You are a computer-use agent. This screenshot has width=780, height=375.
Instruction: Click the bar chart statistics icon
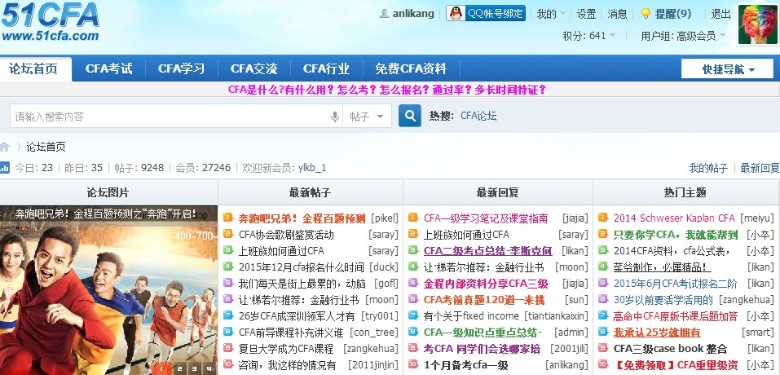5,168
